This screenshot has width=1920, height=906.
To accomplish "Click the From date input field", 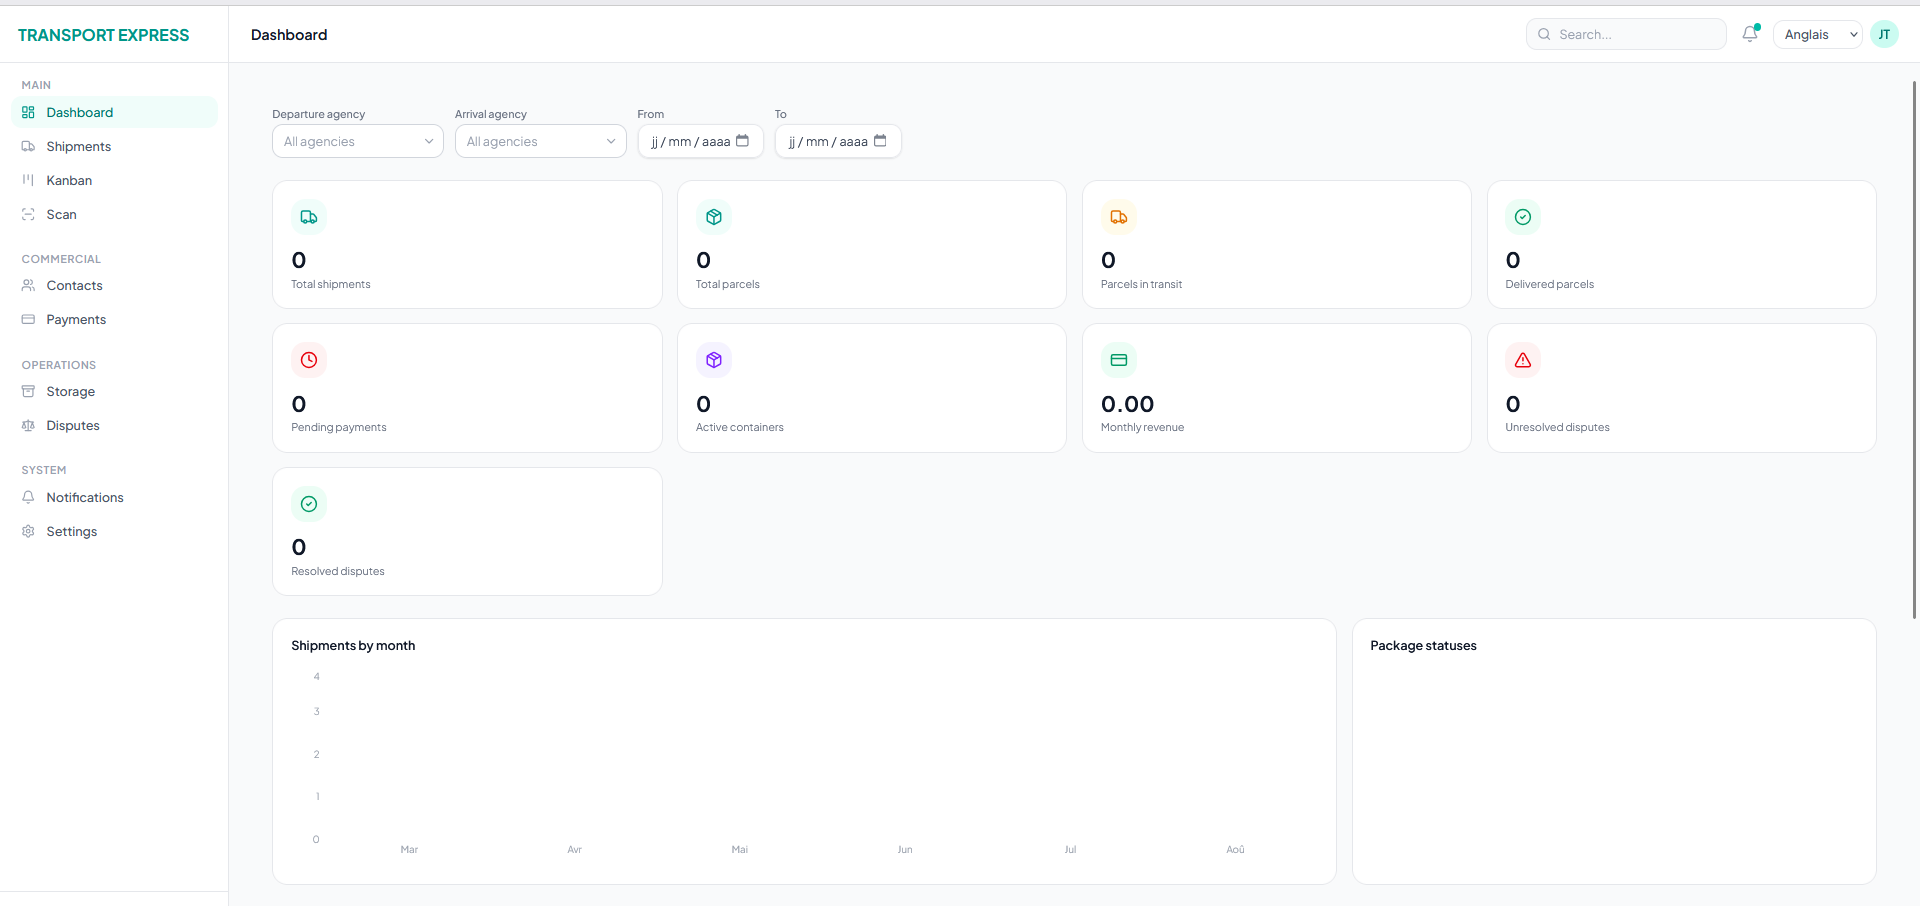I will tap(701, 141).
